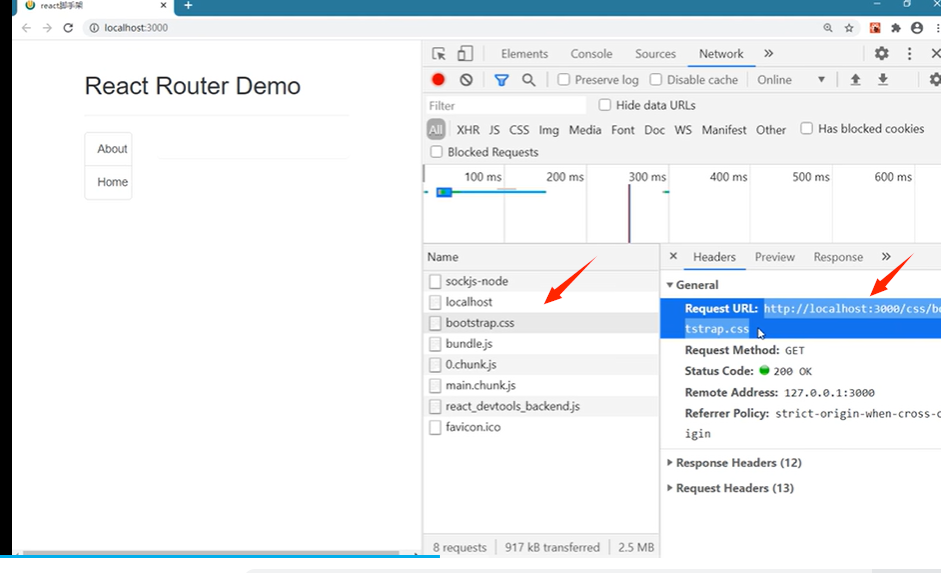941x573 pixels.
Task: Go back in browser history
Action: pos(26,28)
